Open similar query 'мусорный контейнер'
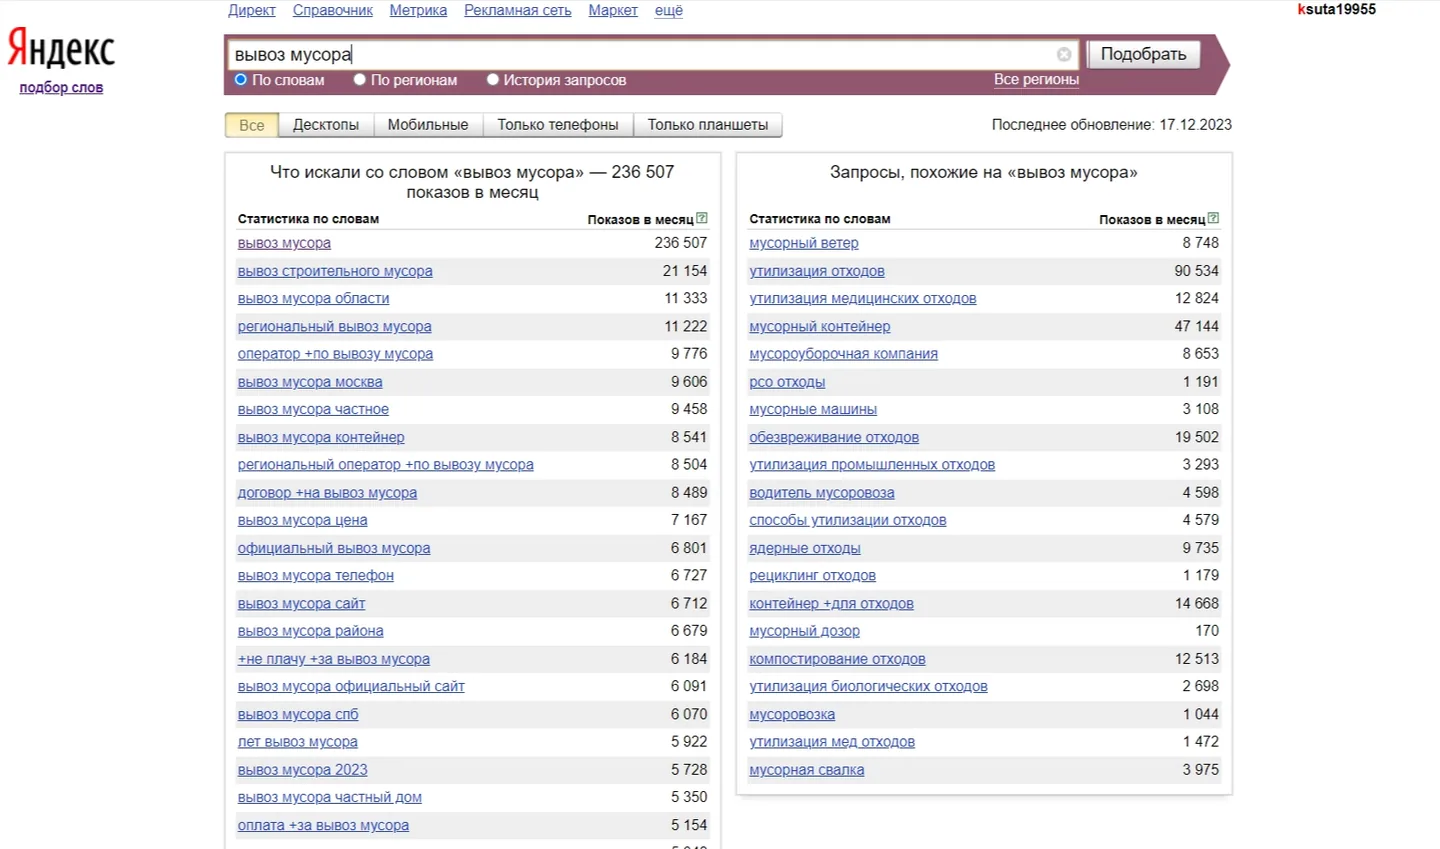 point(820,326)
